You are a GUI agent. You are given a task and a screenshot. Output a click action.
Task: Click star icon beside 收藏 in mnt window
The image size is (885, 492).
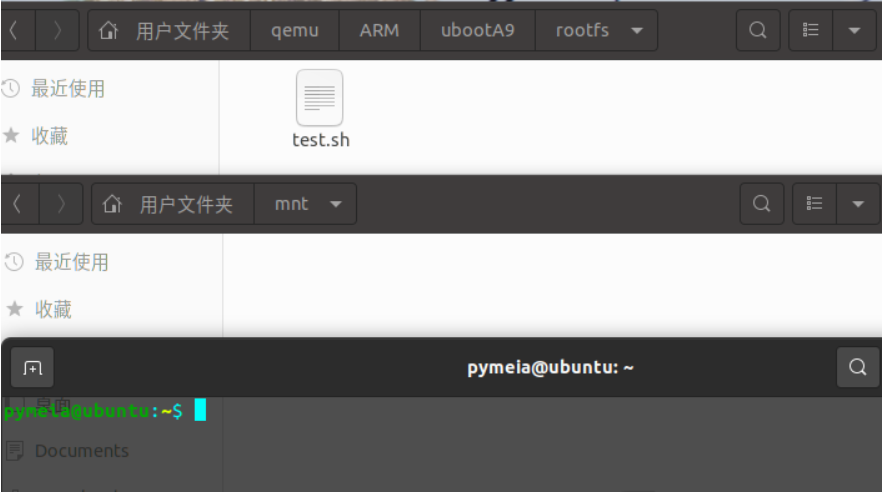coord(15,309)
